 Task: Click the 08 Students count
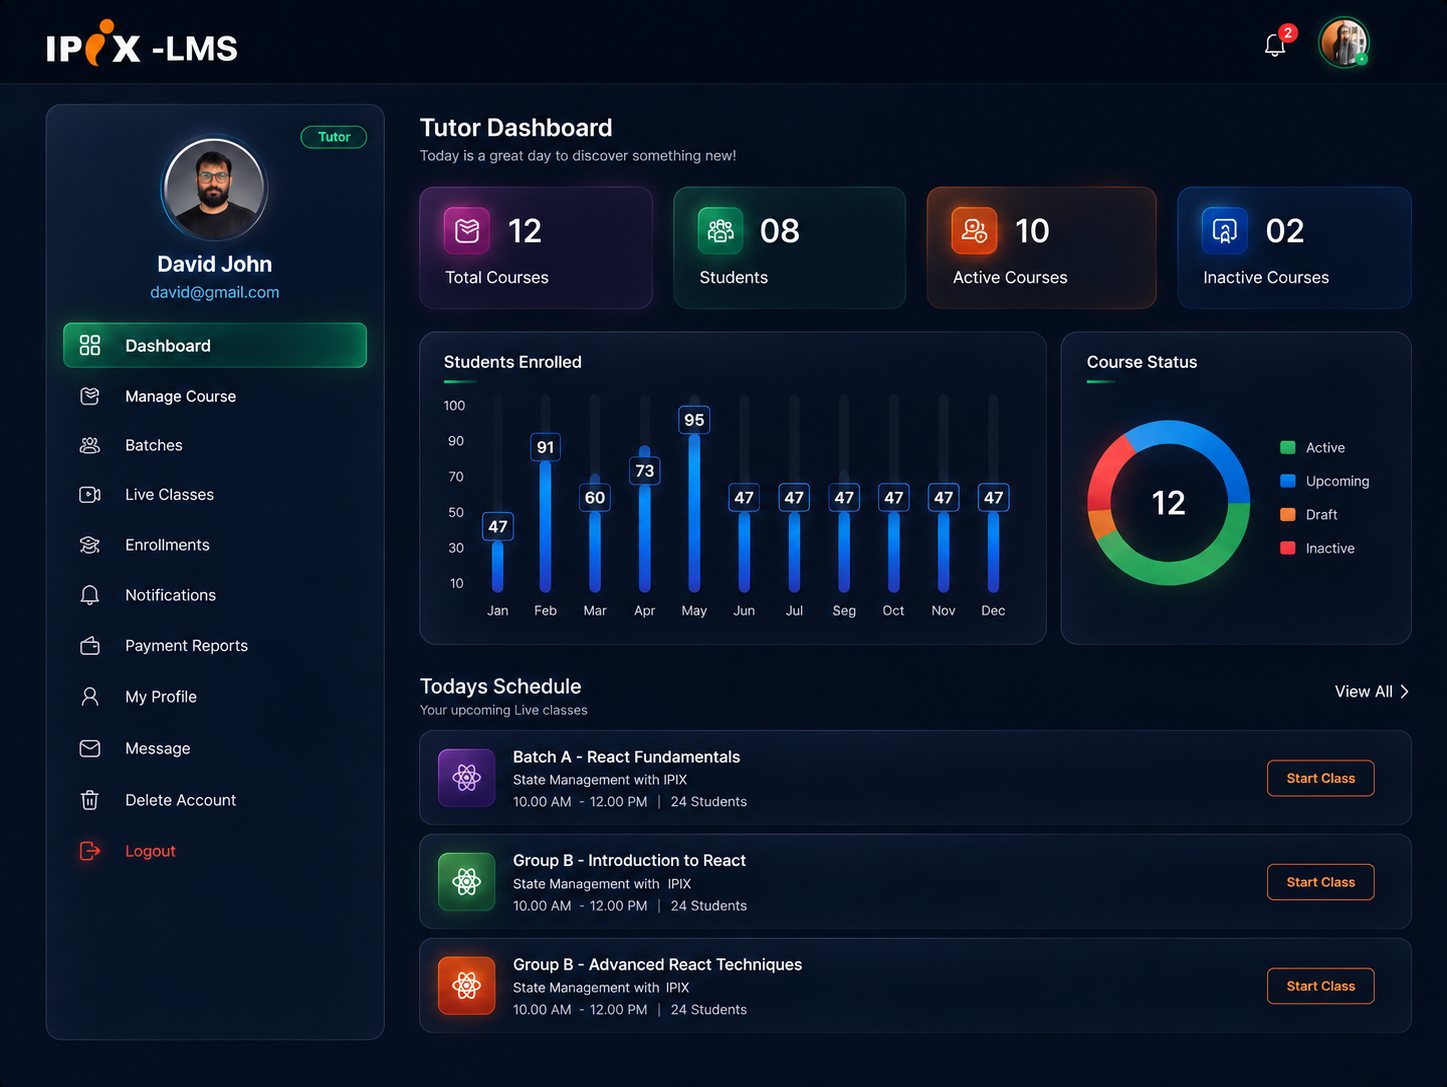coord(780,231)
